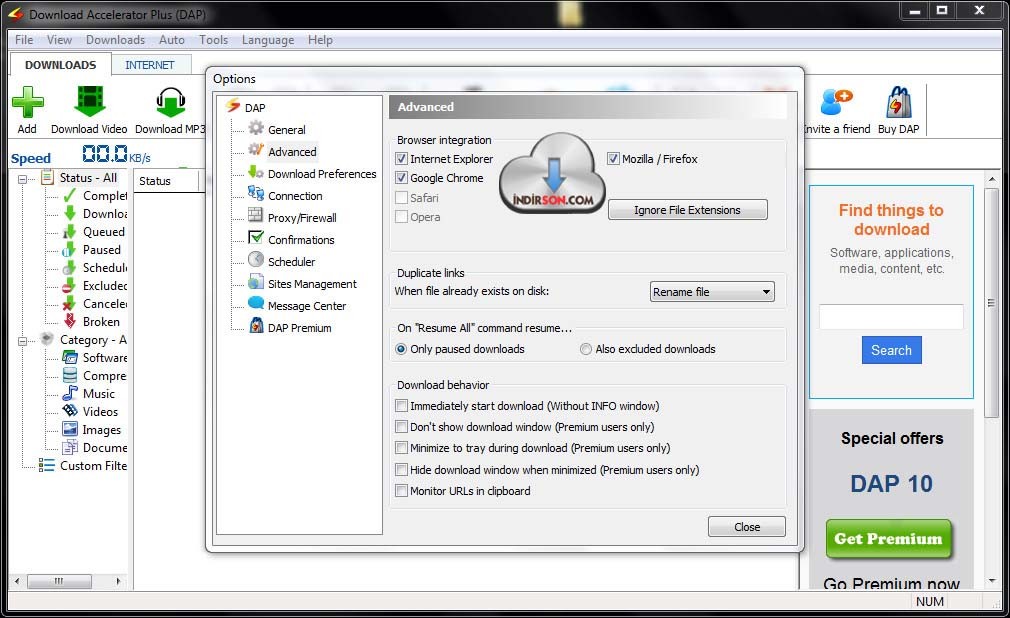Click the Custom Filter list icon
The width and height of the screenshot is (1010, 618).
coord(46,465)
